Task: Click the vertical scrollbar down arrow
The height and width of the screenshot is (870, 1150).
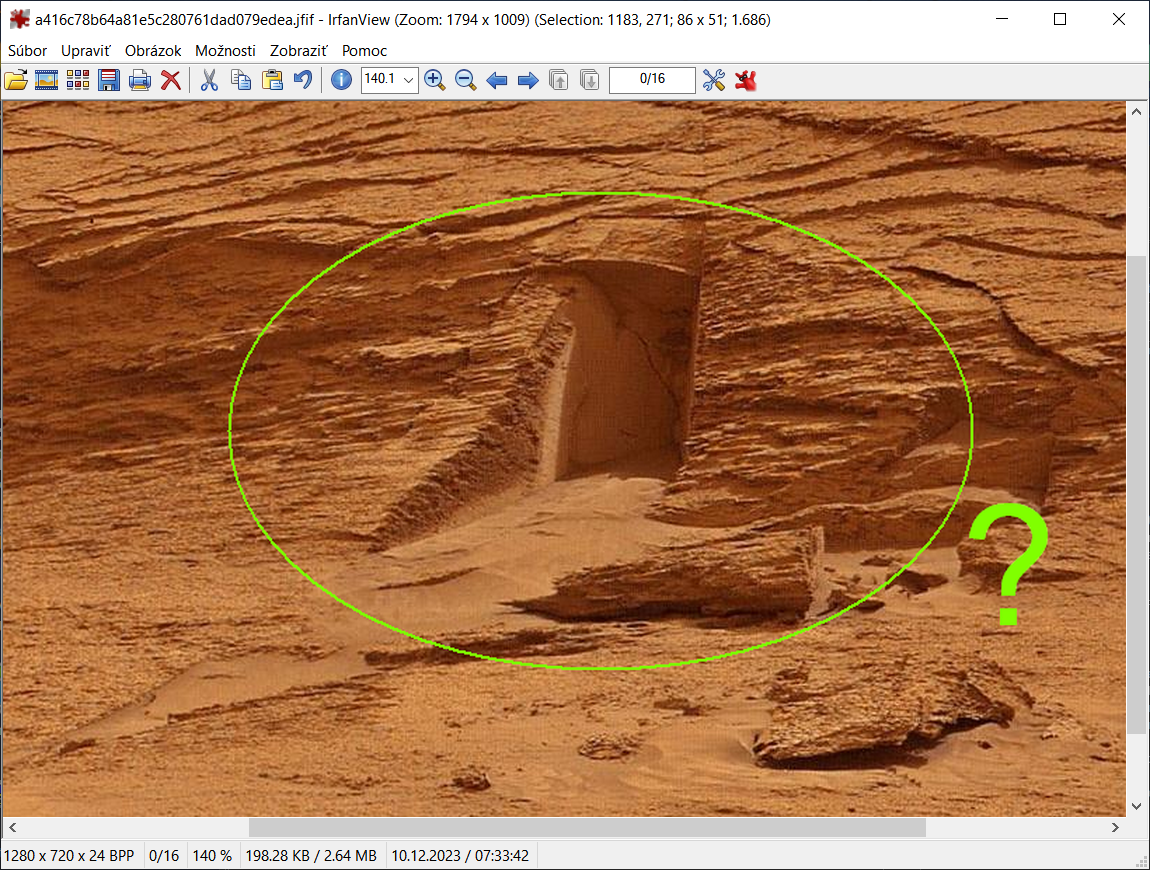Action: click(x=1136, y=806)
